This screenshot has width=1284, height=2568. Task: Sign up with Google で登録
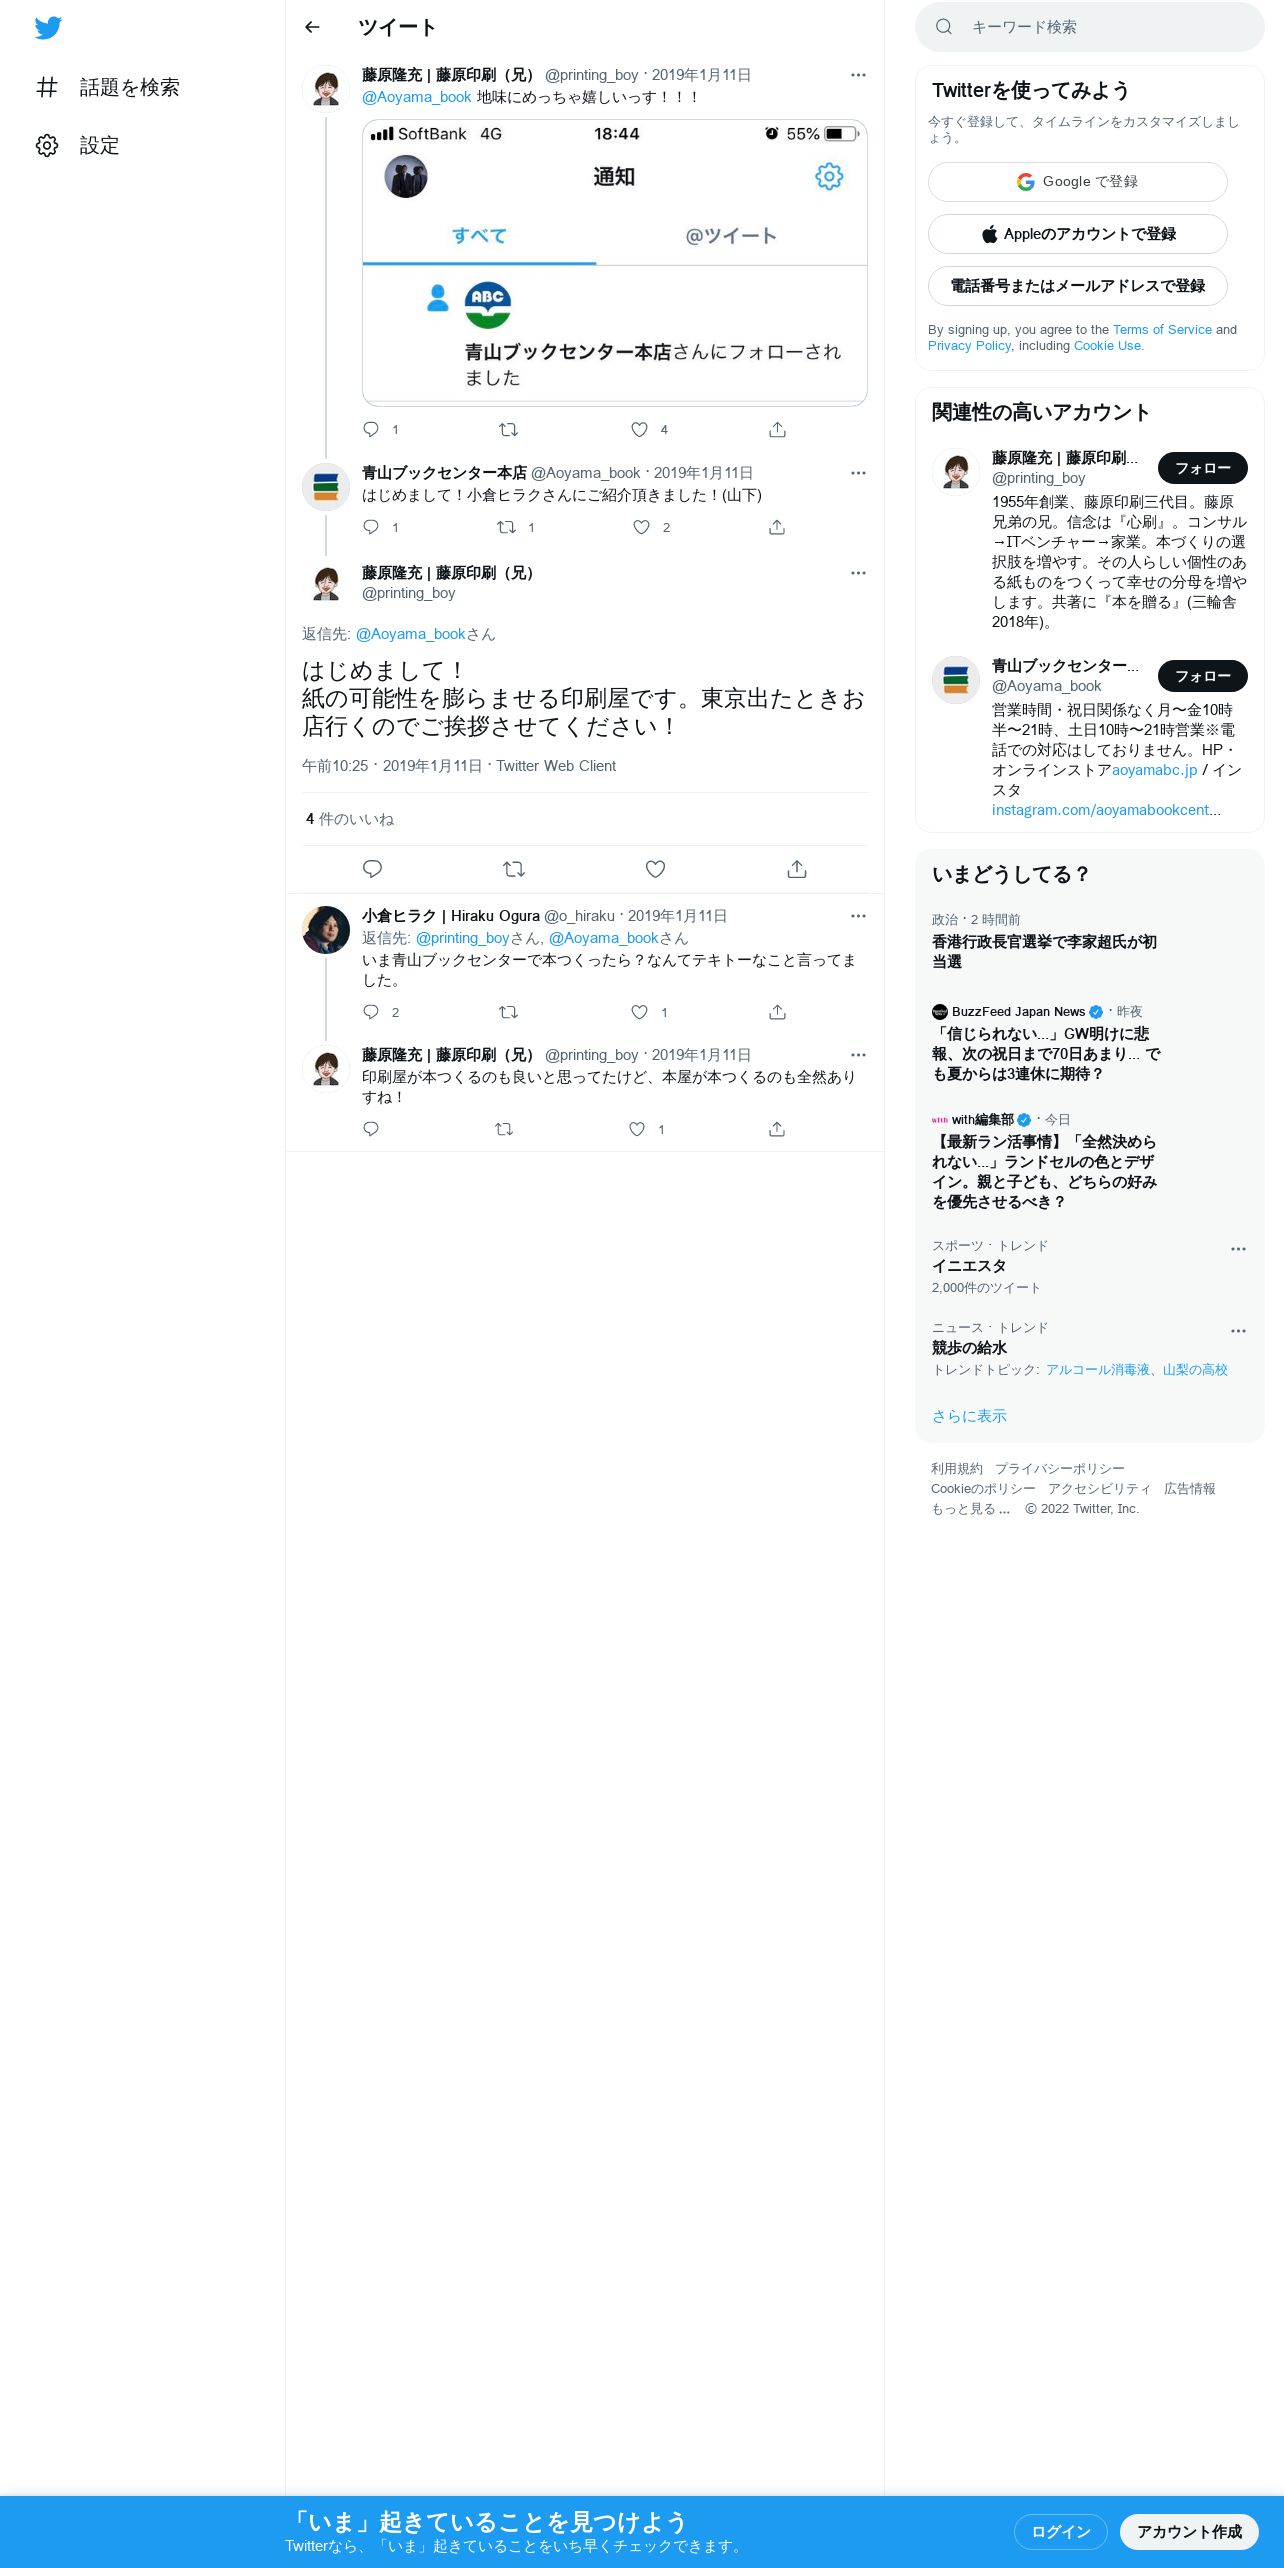(1078, 182)
